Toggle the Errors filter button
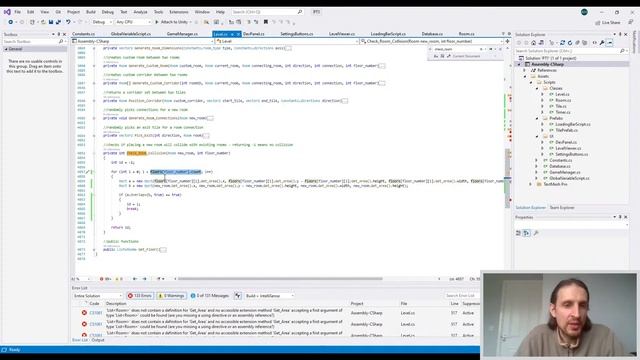This screenshot has width=640, height=360. click(x=140, y=296)
